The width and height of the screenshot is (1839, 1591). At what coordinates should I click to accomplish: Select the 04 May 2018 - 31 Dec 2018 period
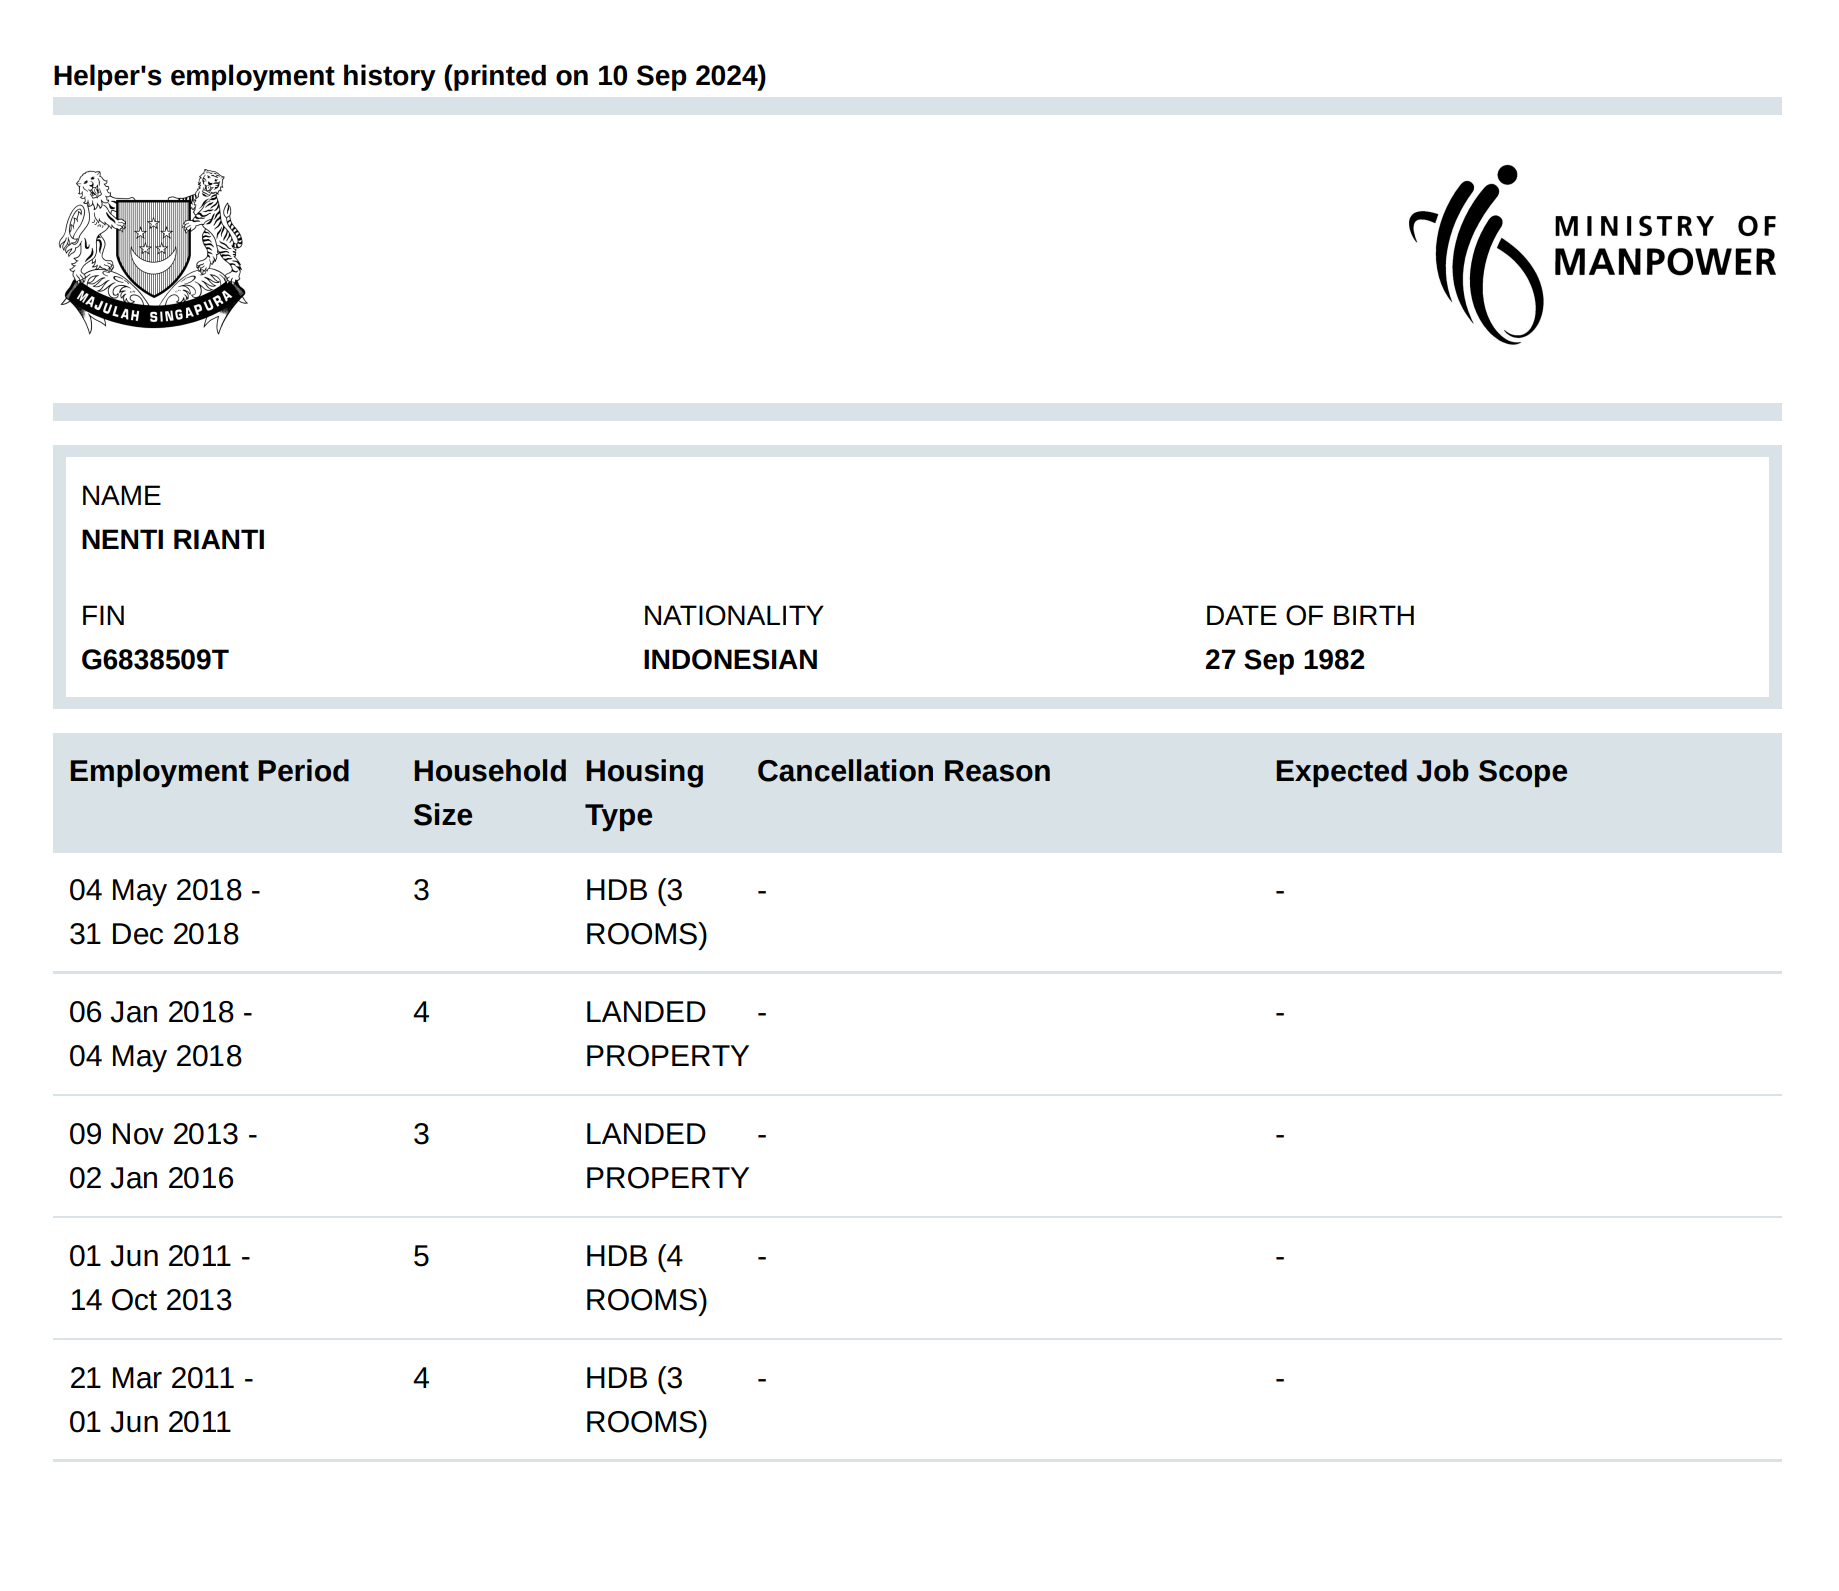(164, 912)
